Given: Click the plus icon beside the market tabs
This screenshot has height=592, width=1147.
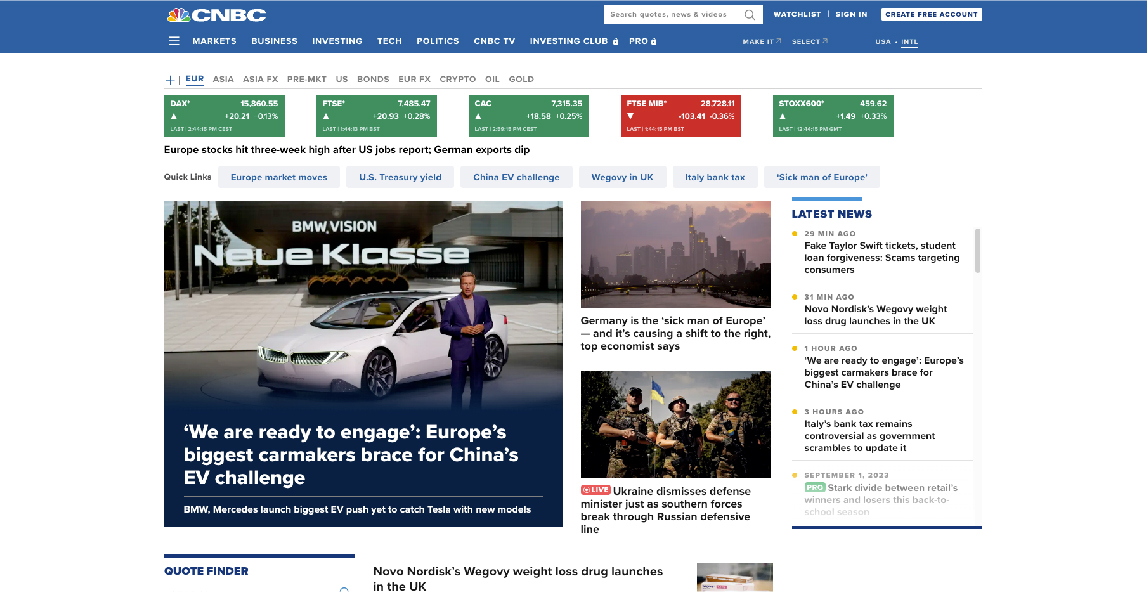Looking at the screenshot, I should click(170, 79).
